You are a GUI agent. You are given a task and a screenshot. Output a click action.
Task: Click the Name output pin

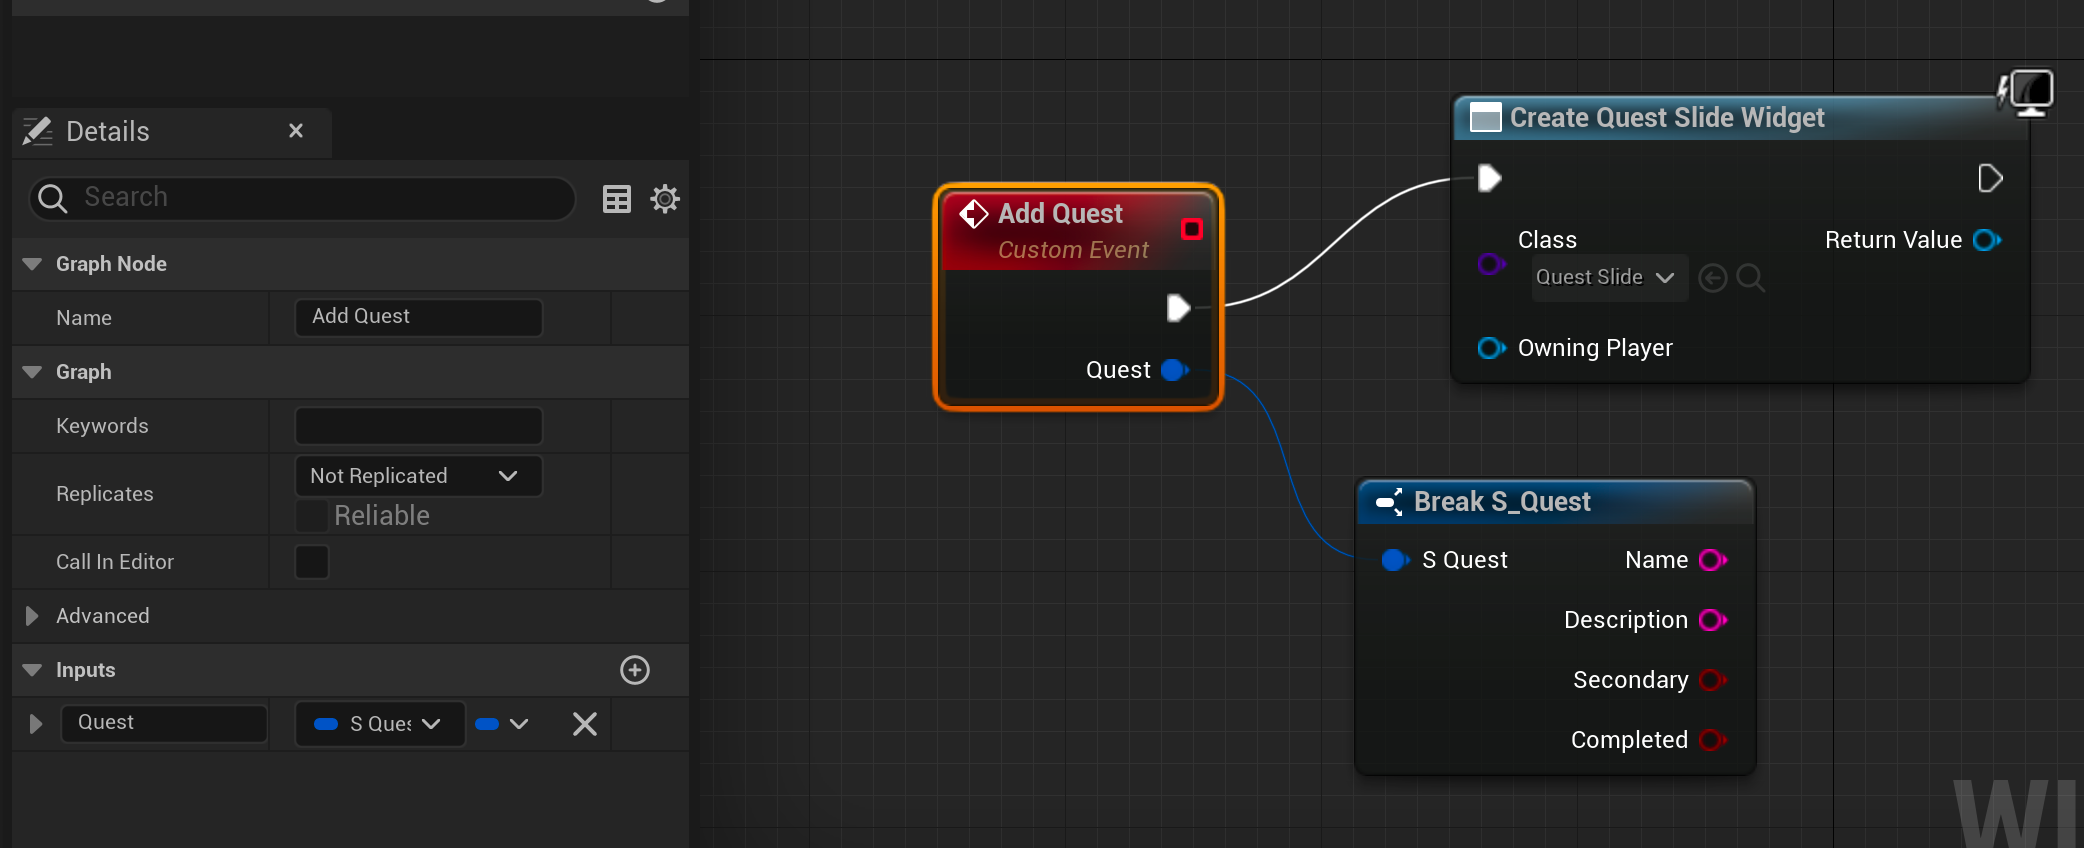coord(1713,560)
